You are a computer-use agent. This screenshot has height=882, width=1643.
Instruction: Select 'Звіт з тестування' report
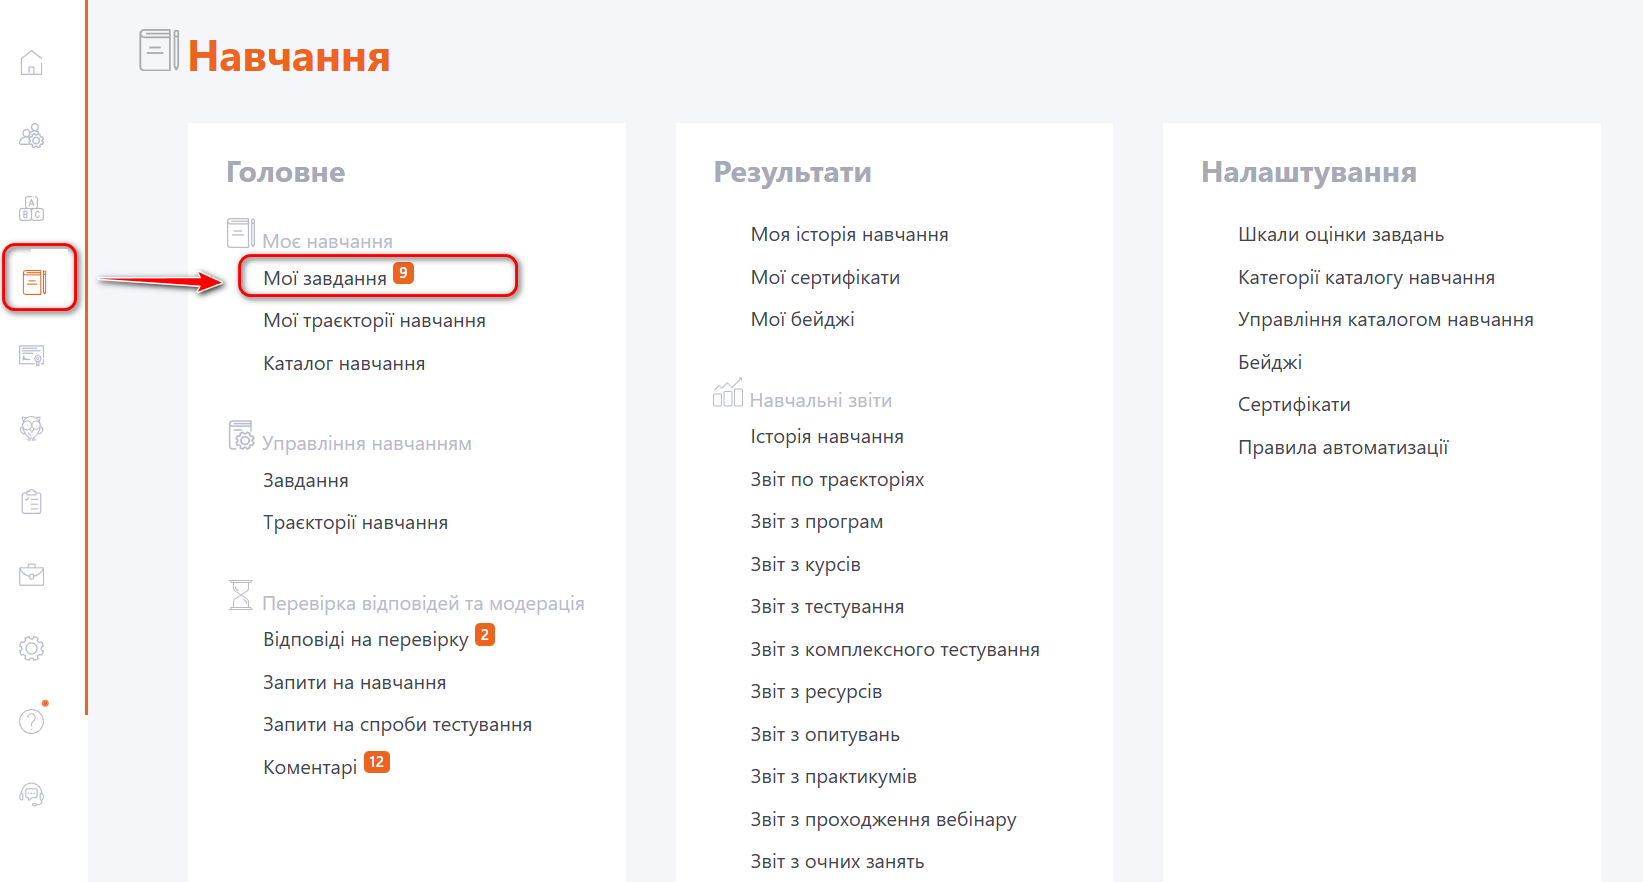coord(827,607)
